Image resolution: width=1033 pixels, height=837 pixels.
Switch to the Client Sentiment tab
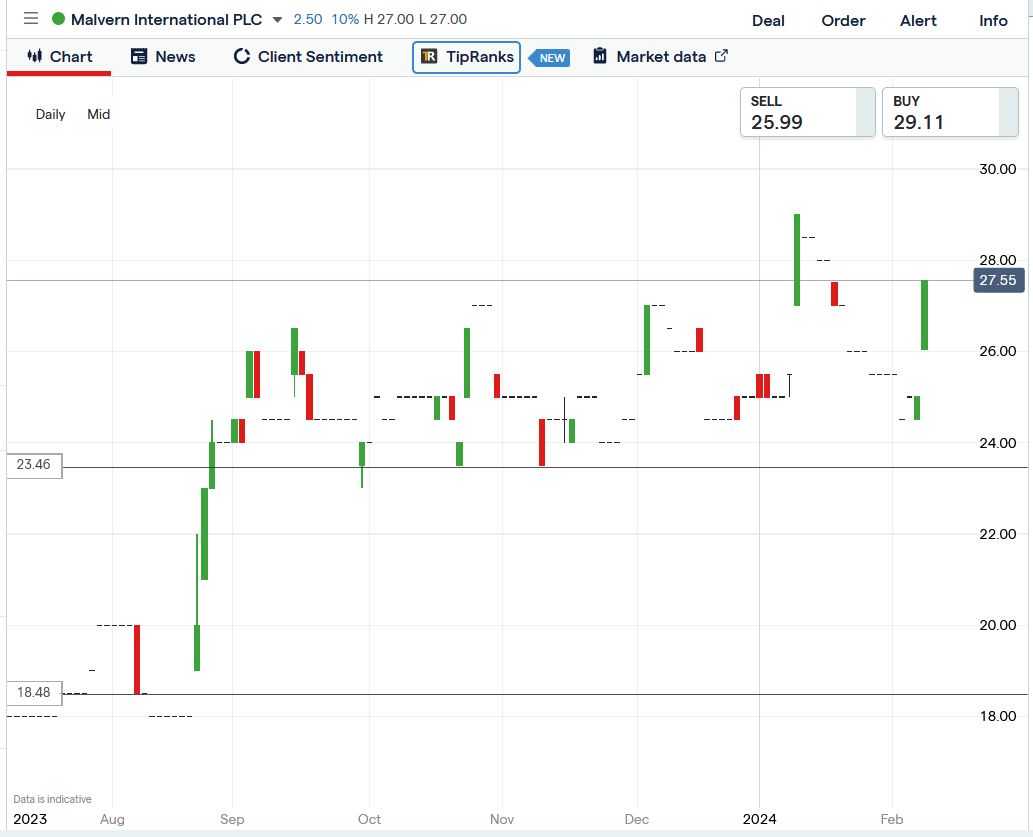[x=308, y=57]
